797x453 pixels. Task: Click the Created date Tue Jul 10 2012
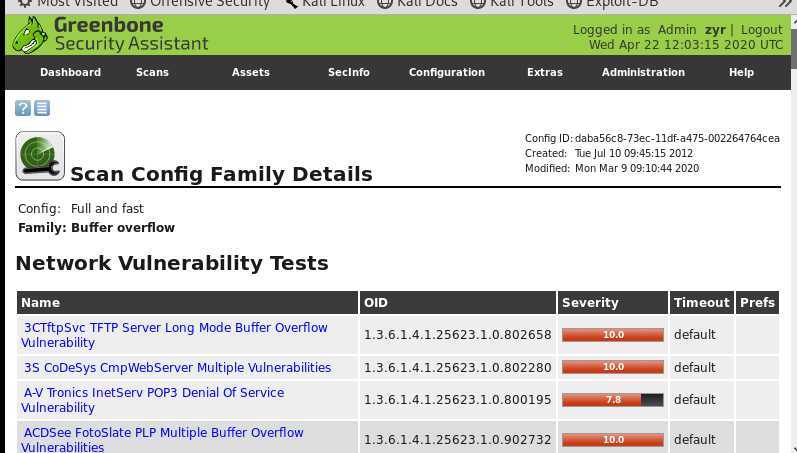[x=634, y=153]
